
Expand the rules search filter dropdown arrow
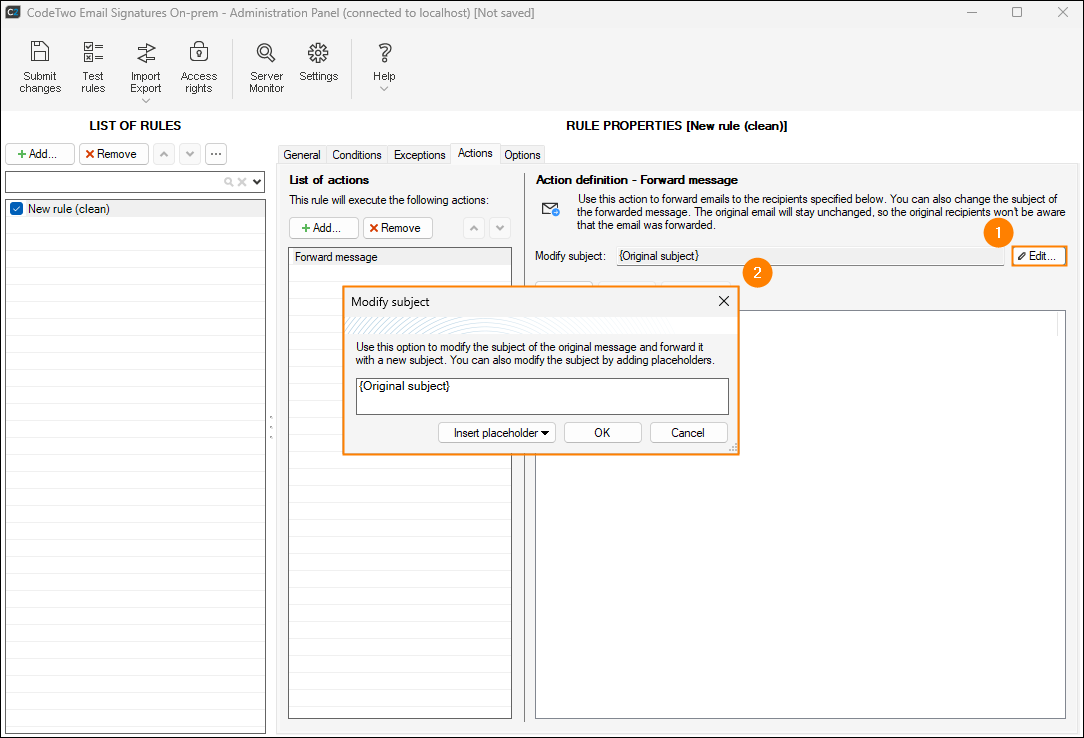257,182
